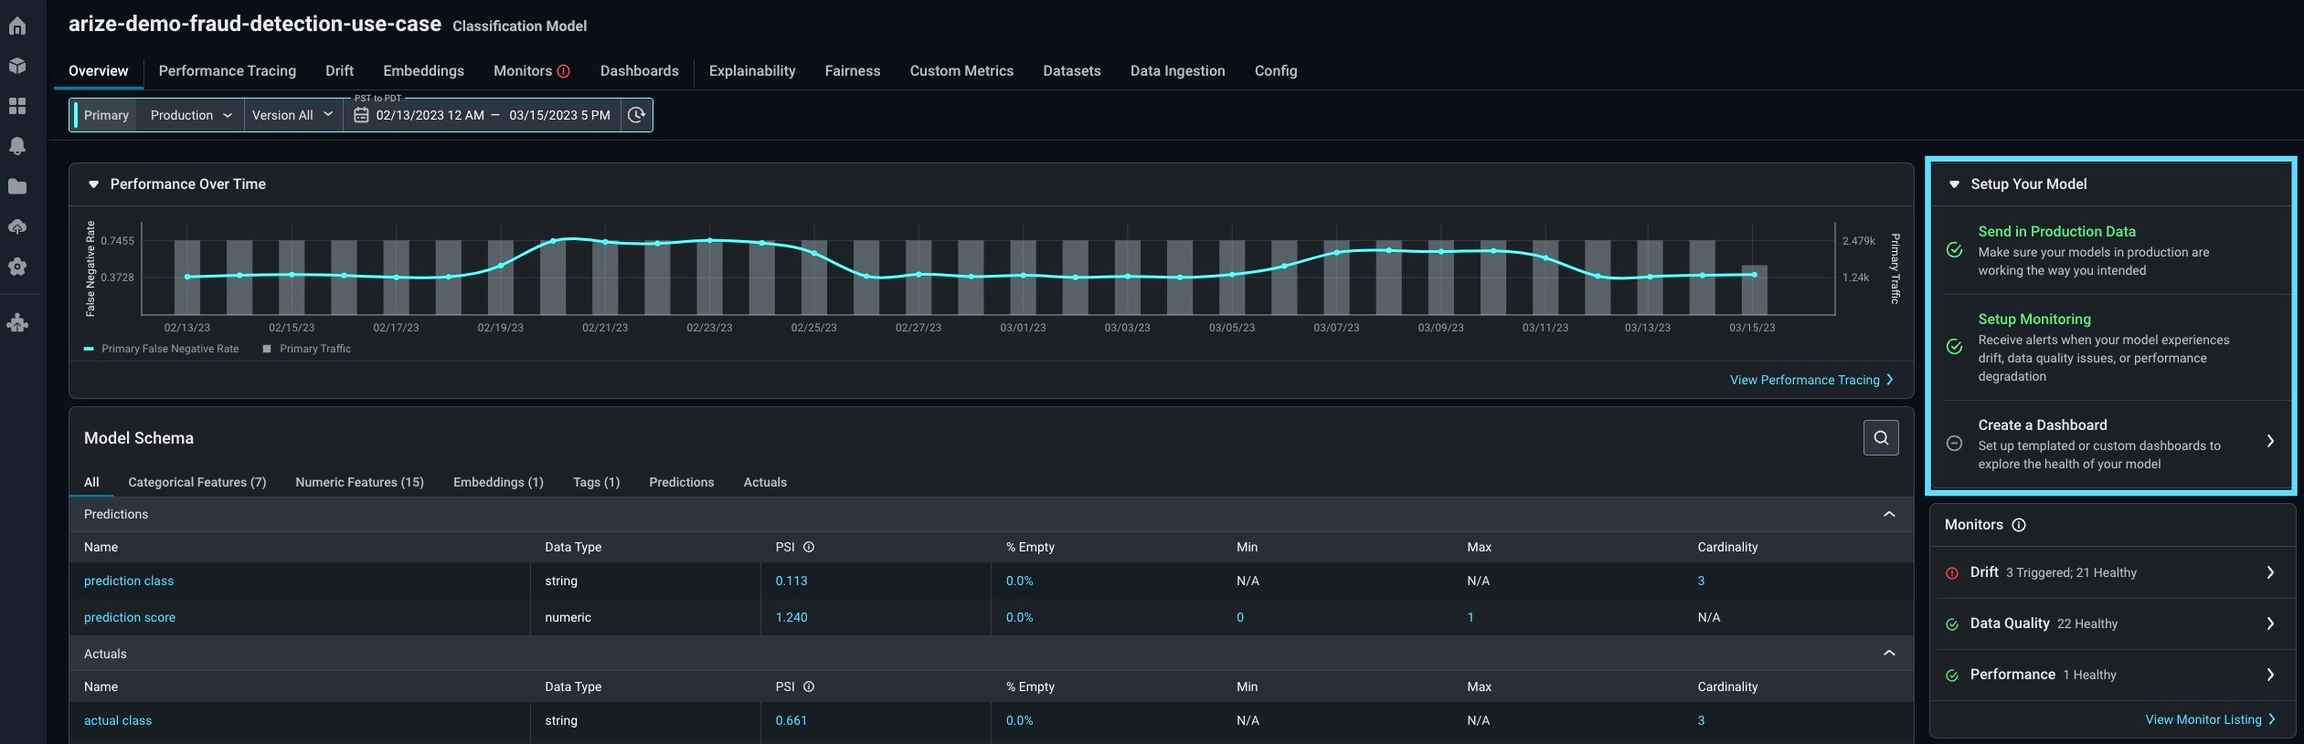Collapse the Performance Over Time panel

click(93, 184)
